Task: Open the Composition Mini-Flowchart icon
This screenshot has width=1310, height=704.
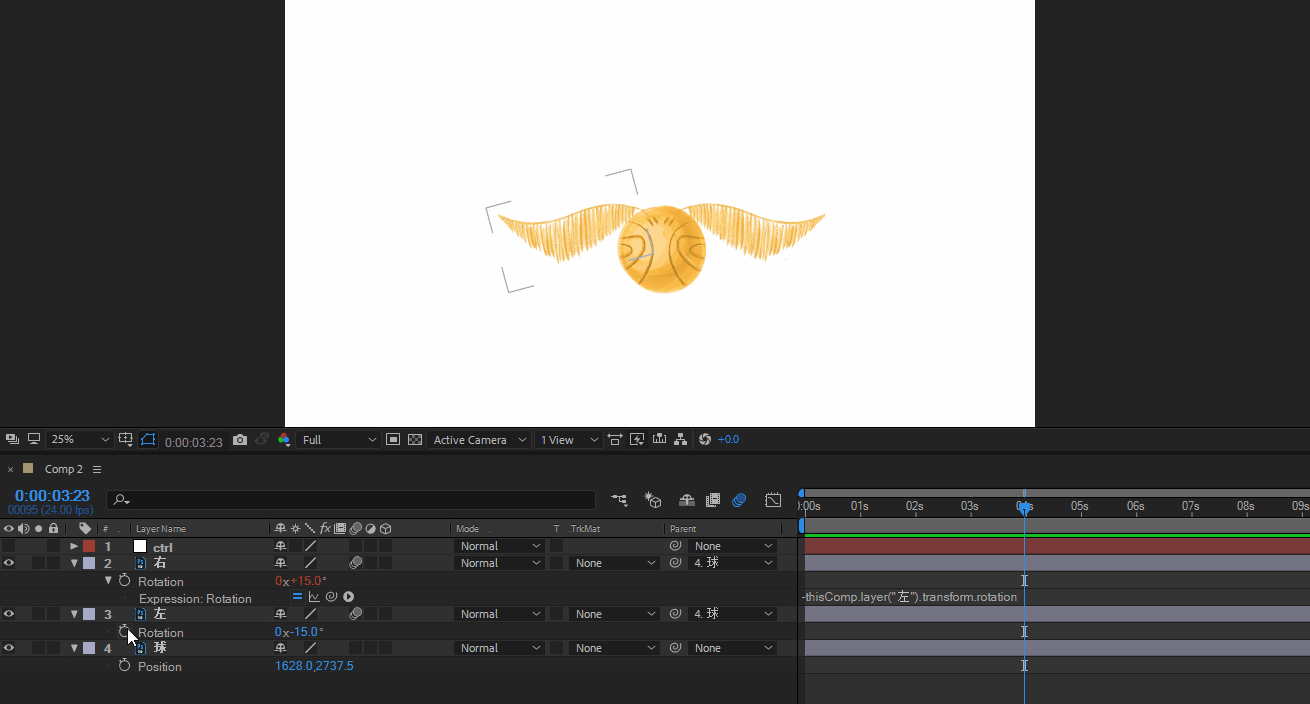Action: (x=620, y=500)
